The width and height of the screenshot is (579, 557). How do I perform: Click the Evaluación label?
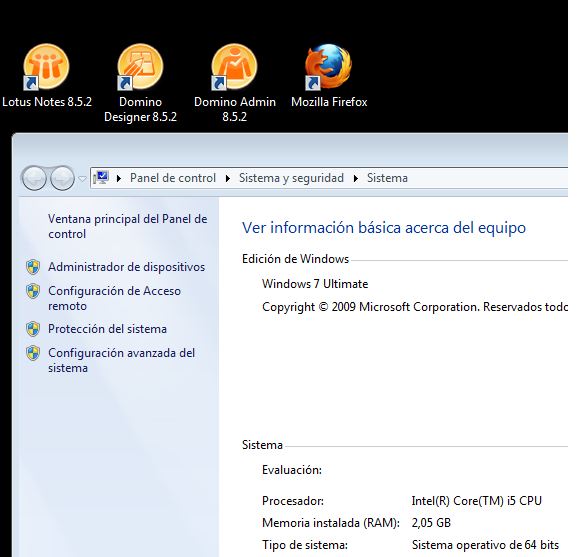[x=292, y=470]
